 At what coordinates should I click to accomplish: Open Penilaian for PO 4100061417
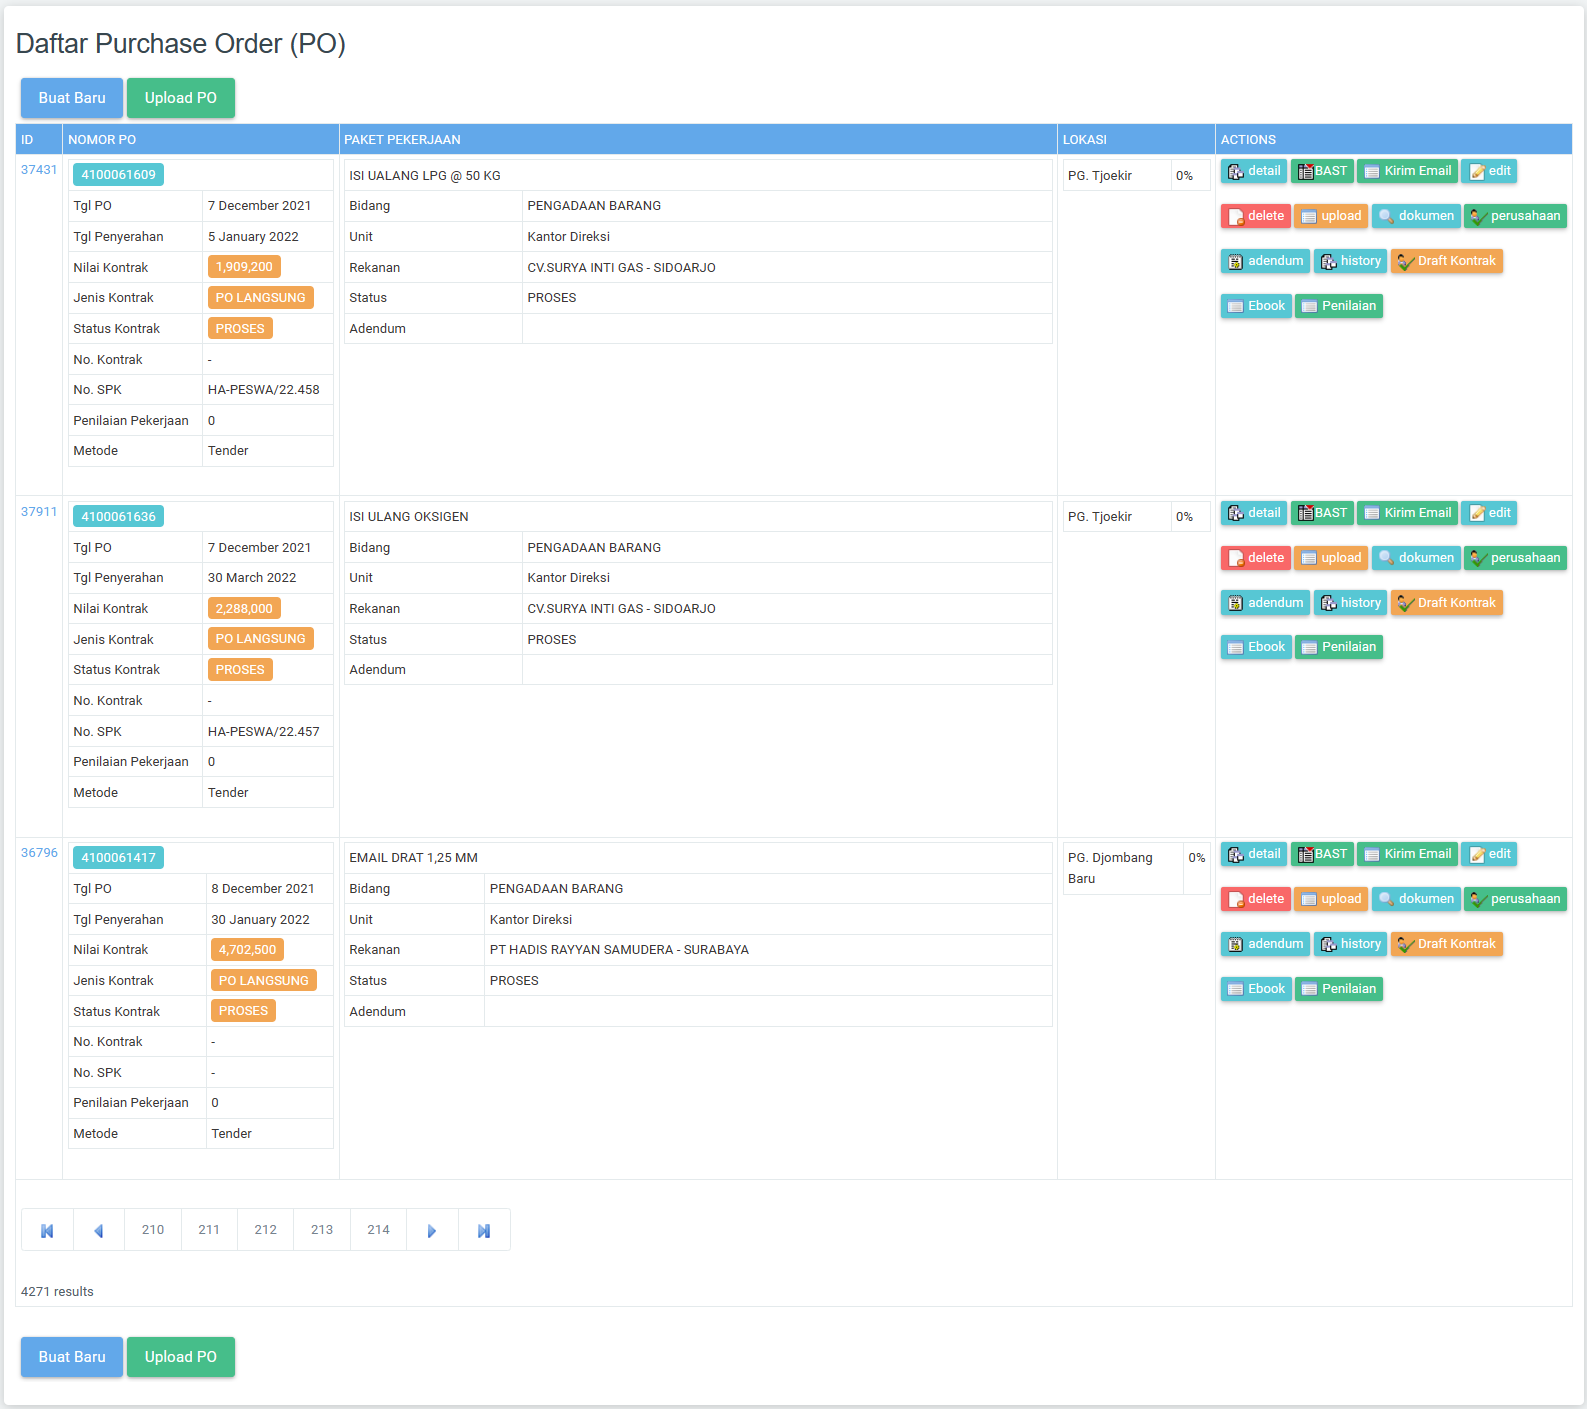click(1339, 989)
